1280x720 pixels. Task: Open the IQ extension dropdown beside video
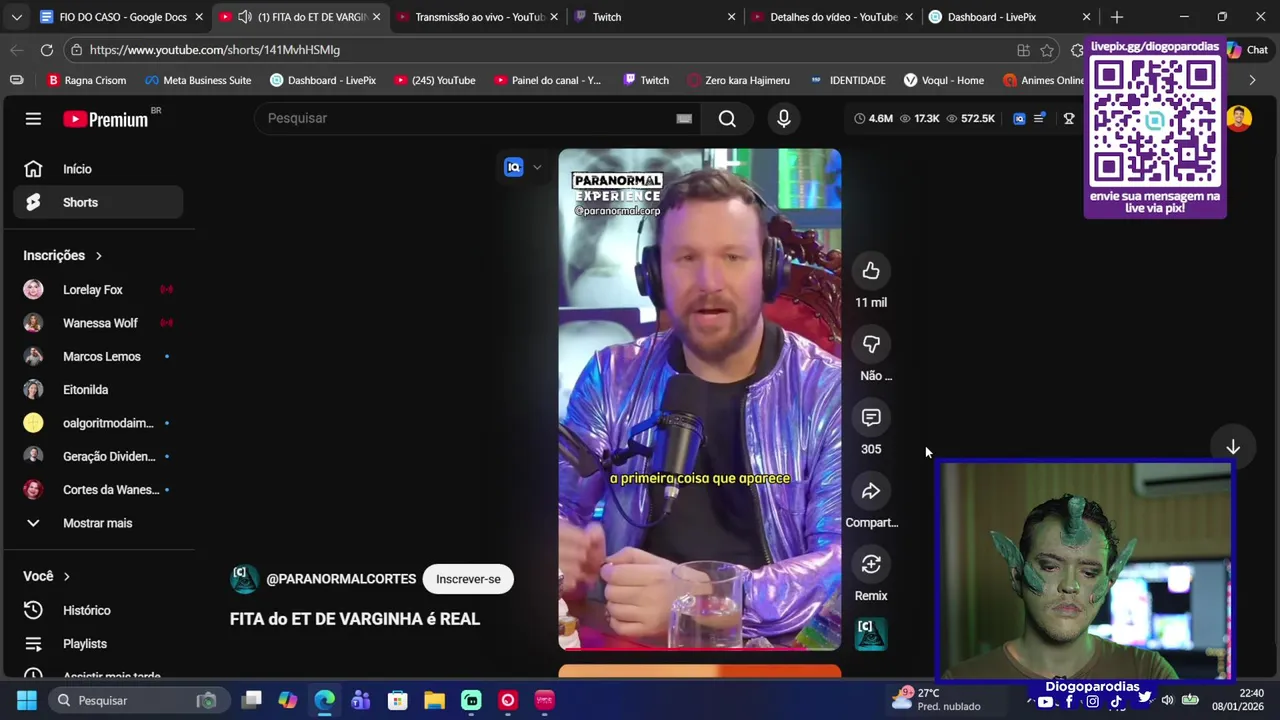[x=537, y=168]
